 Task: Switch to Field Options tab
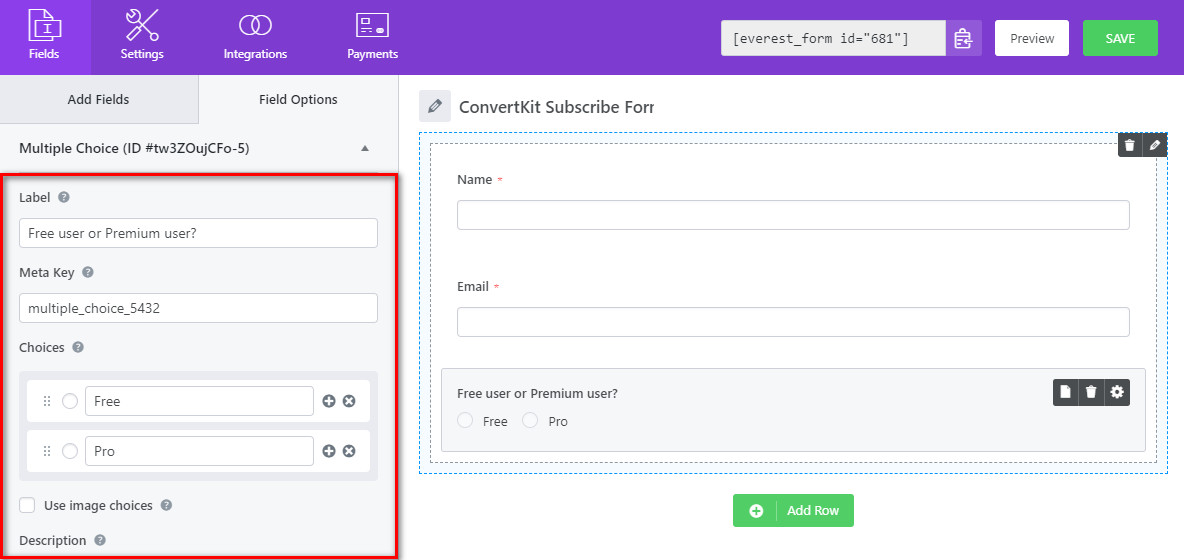(x=298, y=100)
